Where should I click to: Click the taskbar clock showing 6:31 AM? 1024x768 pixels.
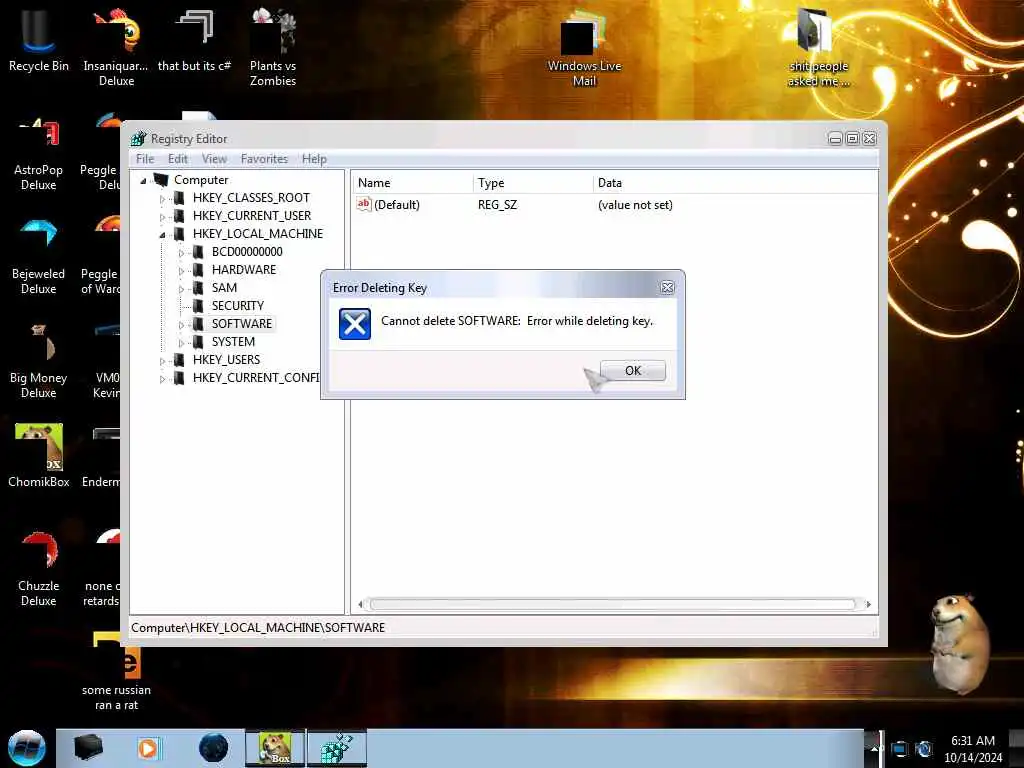[x=972, y=749]
